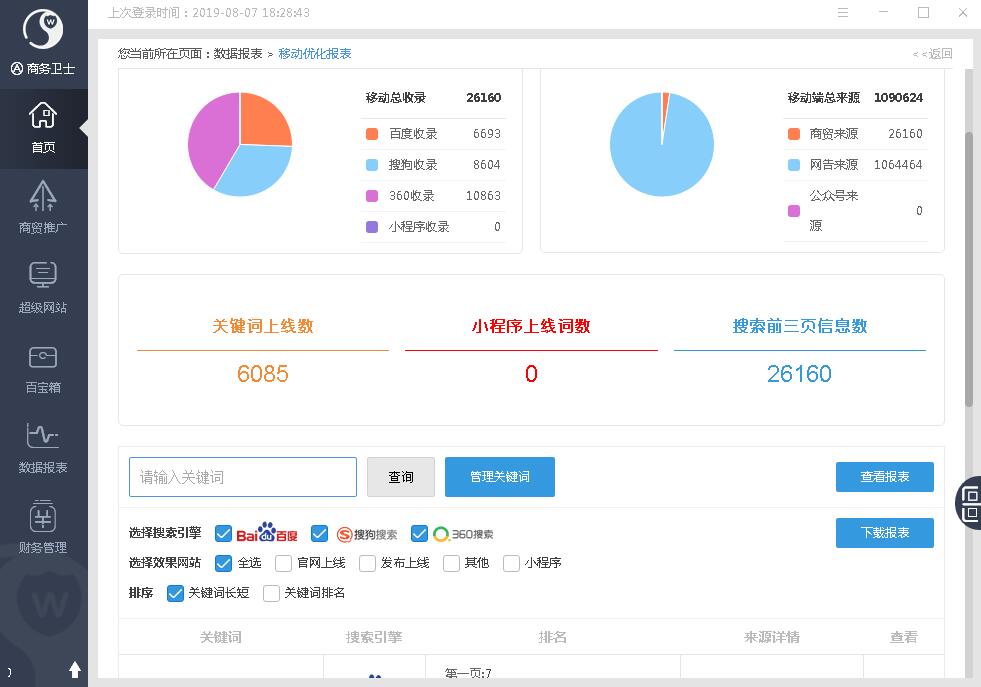Toggle the 360搜索 engine checkbox
Screen dimensions: 981x687
point(420,534)
